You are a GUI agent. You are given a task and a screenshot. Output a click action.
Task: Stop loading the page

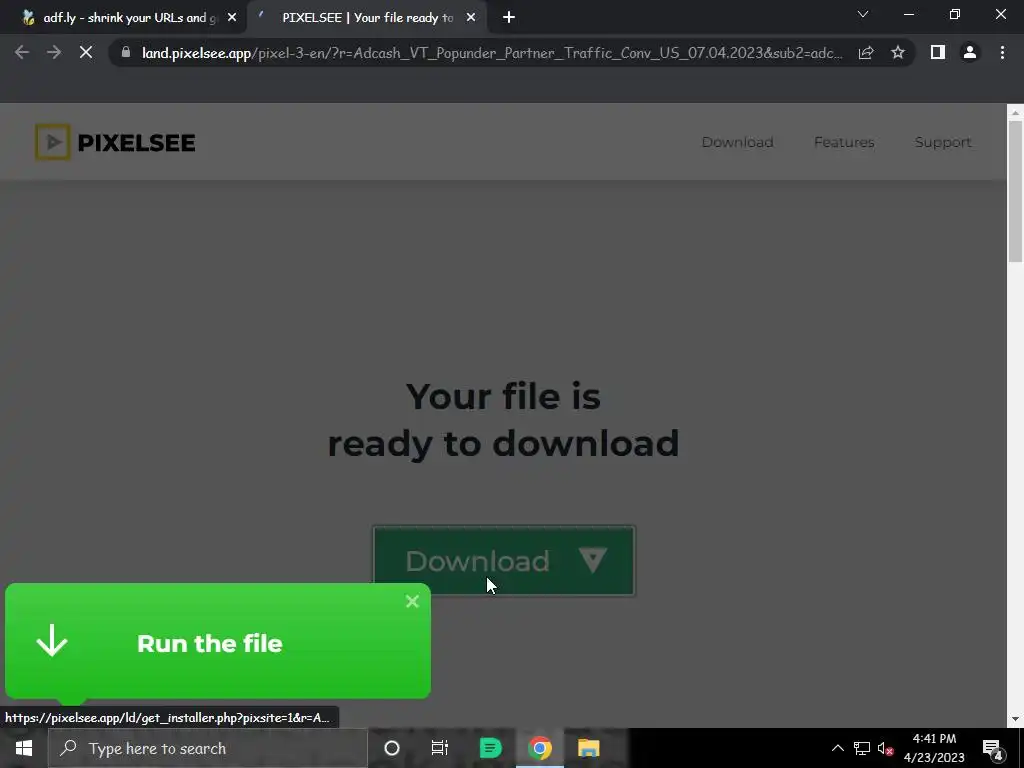tap(86, 52)
